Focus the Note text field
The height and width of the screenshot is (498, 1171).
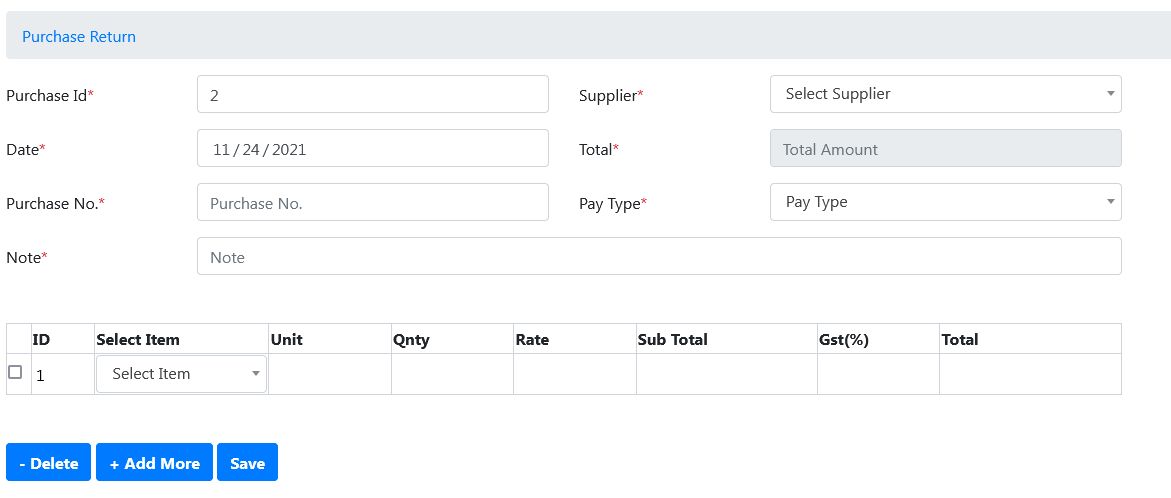coord(658,256)
